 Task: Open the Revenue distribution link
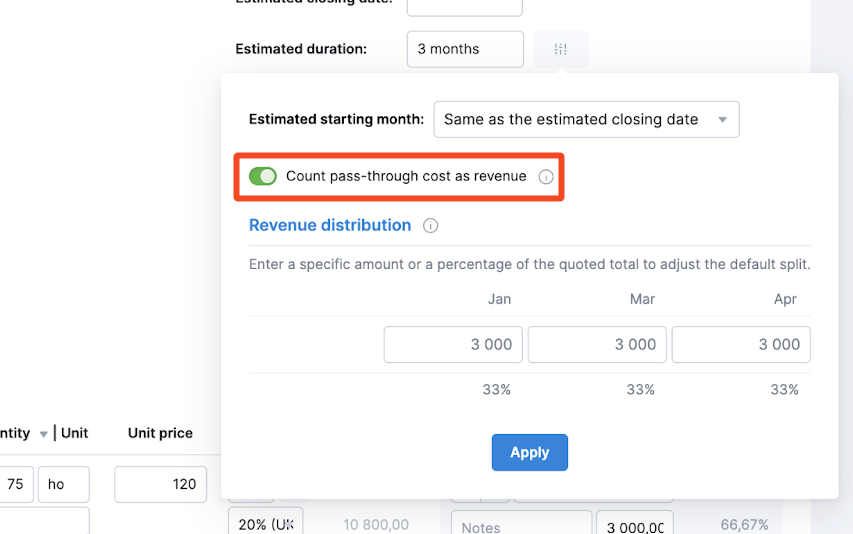330,225
